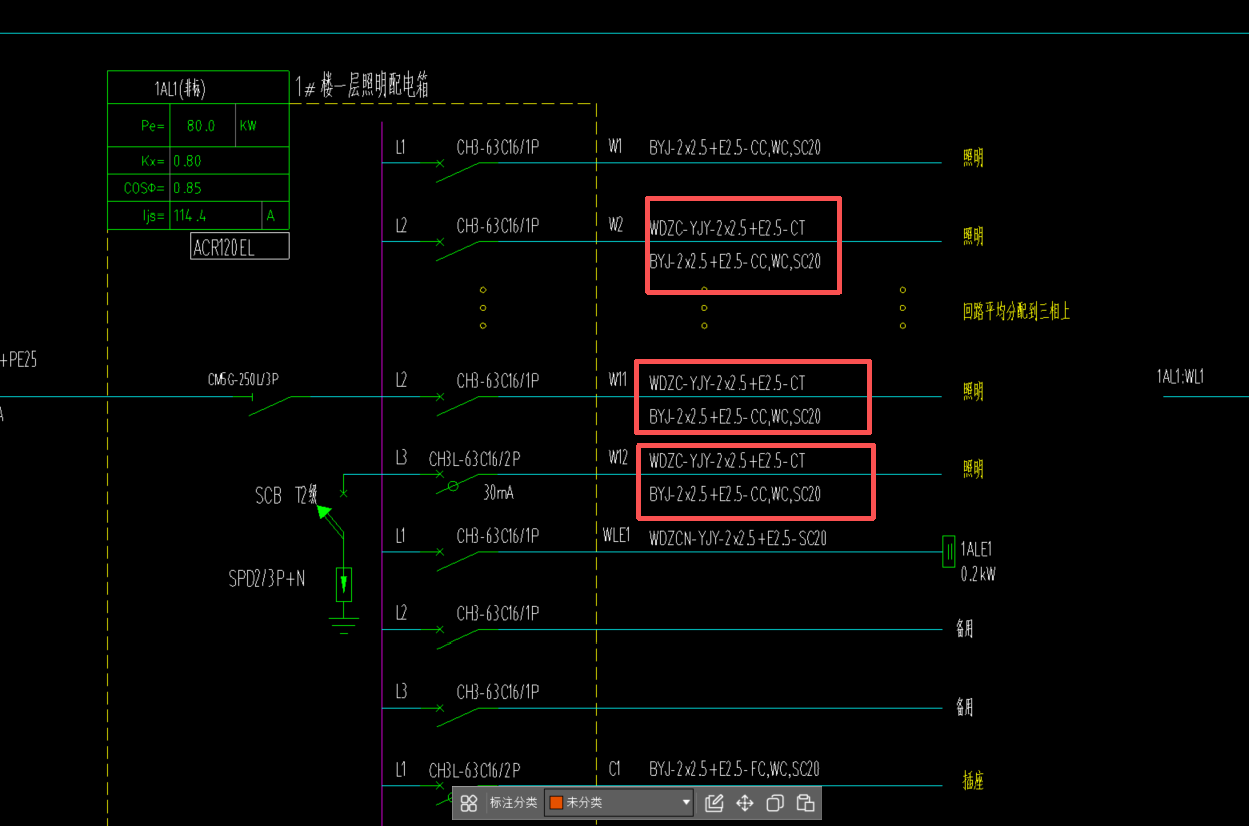The image size is (1249, 826).
Task: Click the 0.2kW load value
Action: click(x=978, y=574)
